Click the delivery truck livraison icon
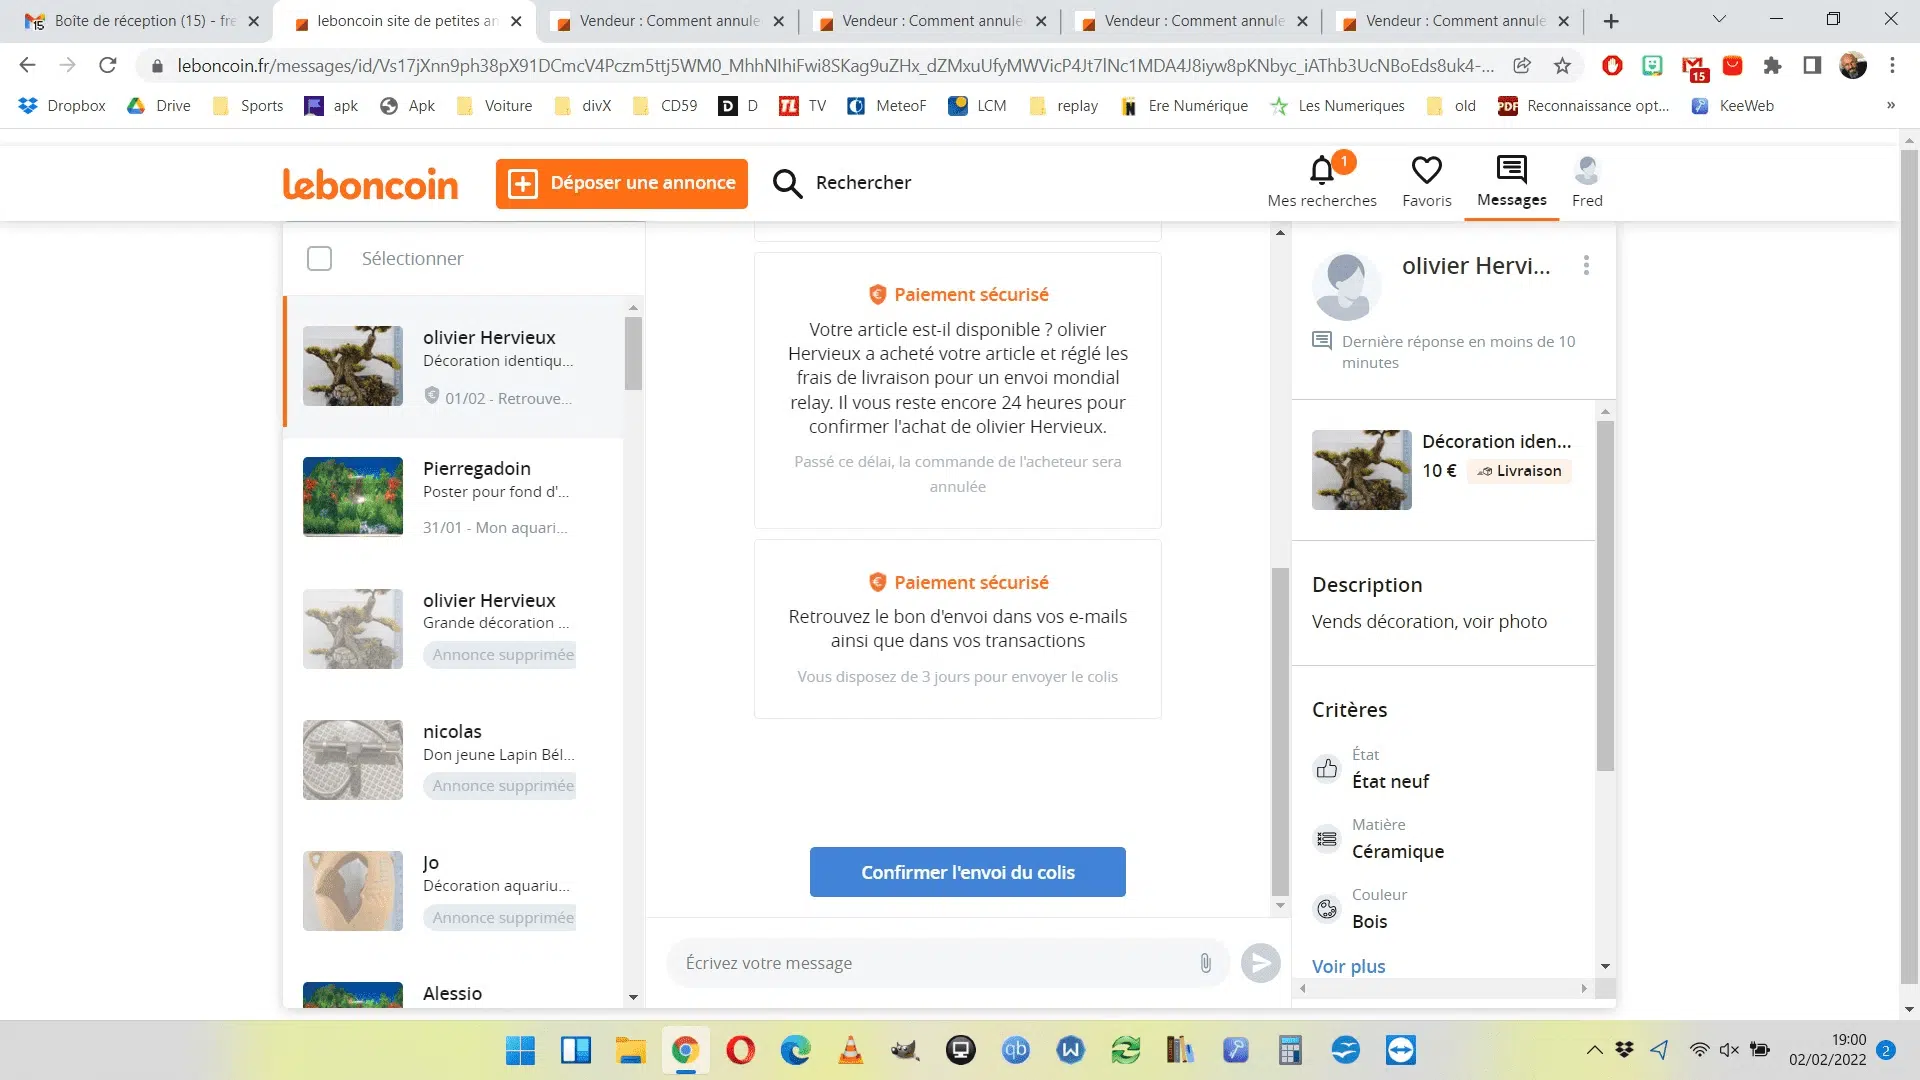 (1482, 469)
